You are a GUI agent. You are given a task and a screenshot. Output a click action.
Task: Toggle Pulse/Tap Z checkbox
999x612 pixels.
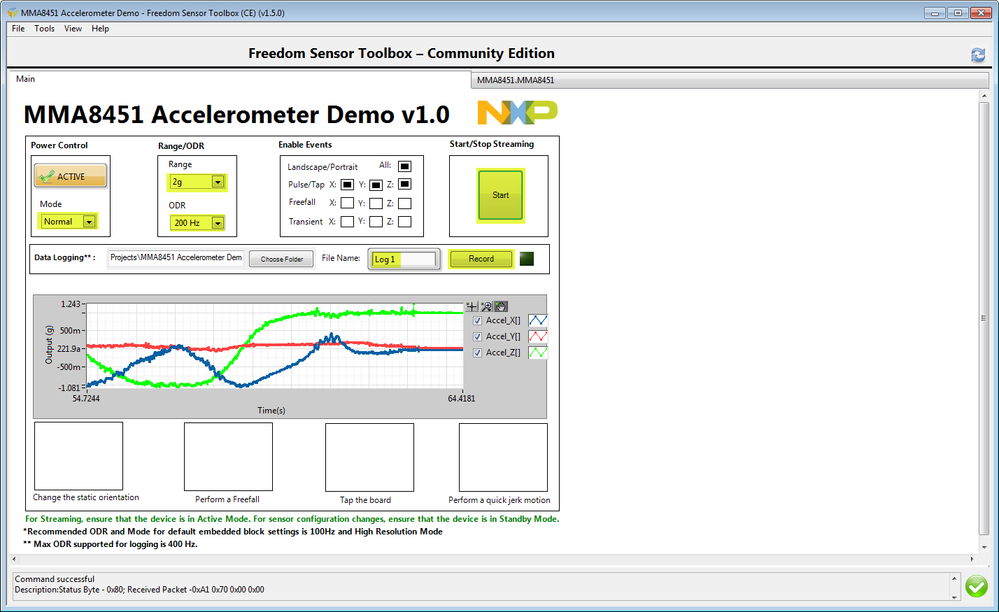click(x=405, y=184)
